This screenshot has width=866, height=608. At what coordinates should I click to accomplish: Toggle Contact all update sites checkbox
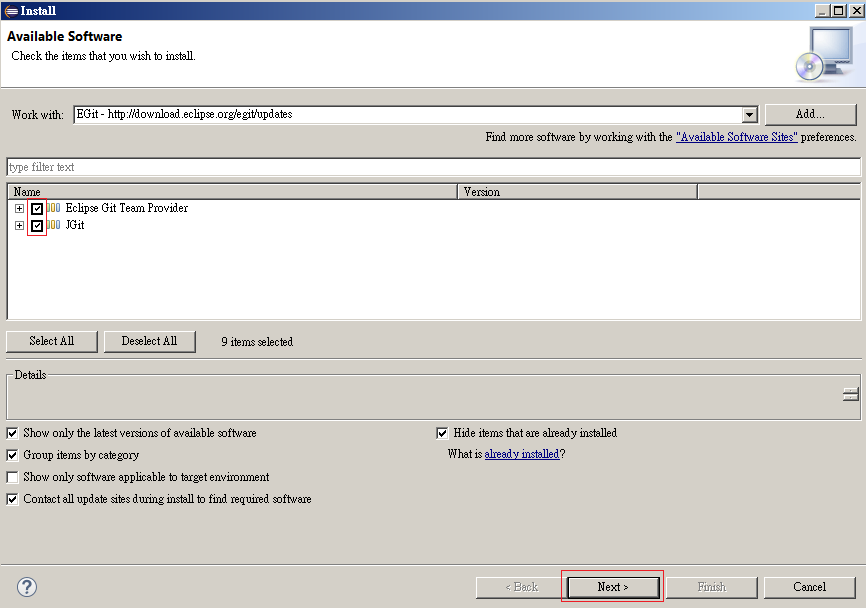[x=12, y=499]
